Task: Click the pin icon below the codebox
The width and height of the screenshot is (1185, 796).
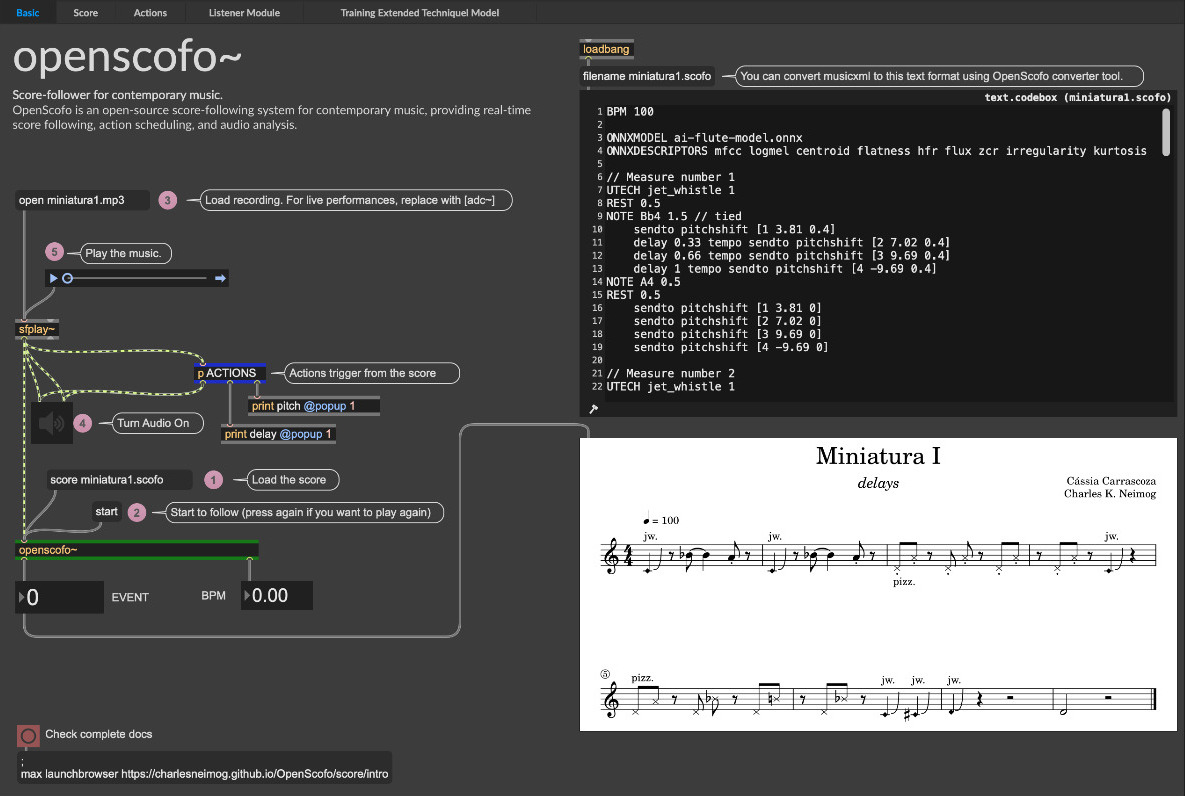Action: [593, 409]
